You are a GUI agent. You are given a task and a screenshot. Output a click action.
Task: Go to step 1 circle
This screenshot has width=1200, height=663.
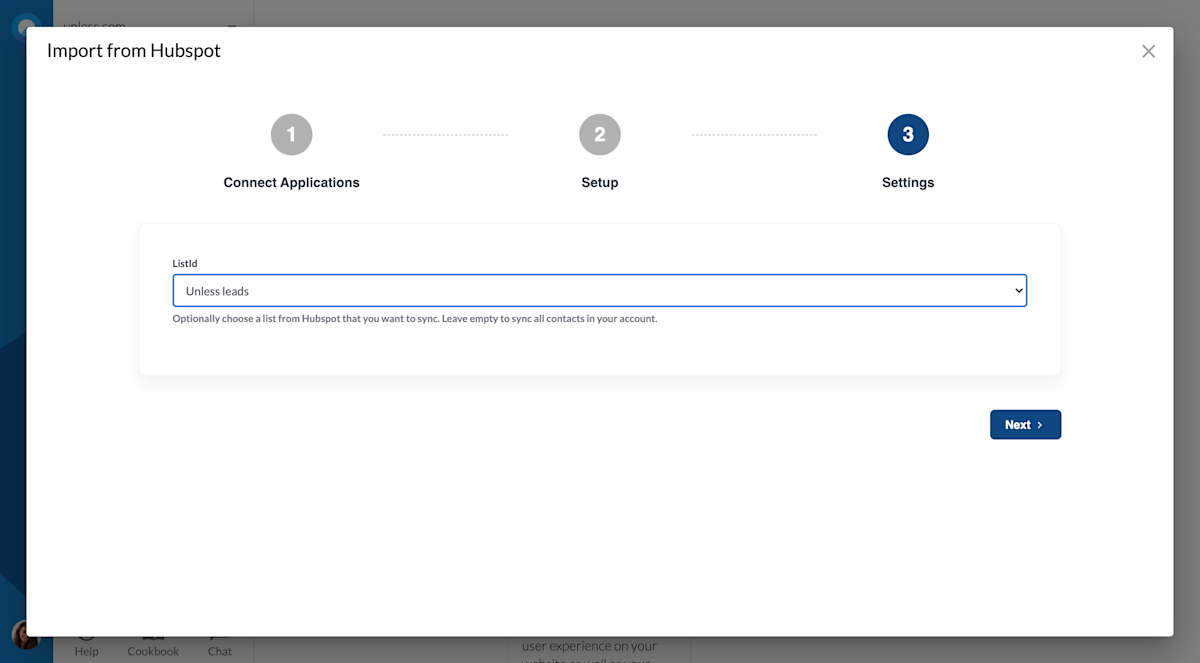[291, 134]
